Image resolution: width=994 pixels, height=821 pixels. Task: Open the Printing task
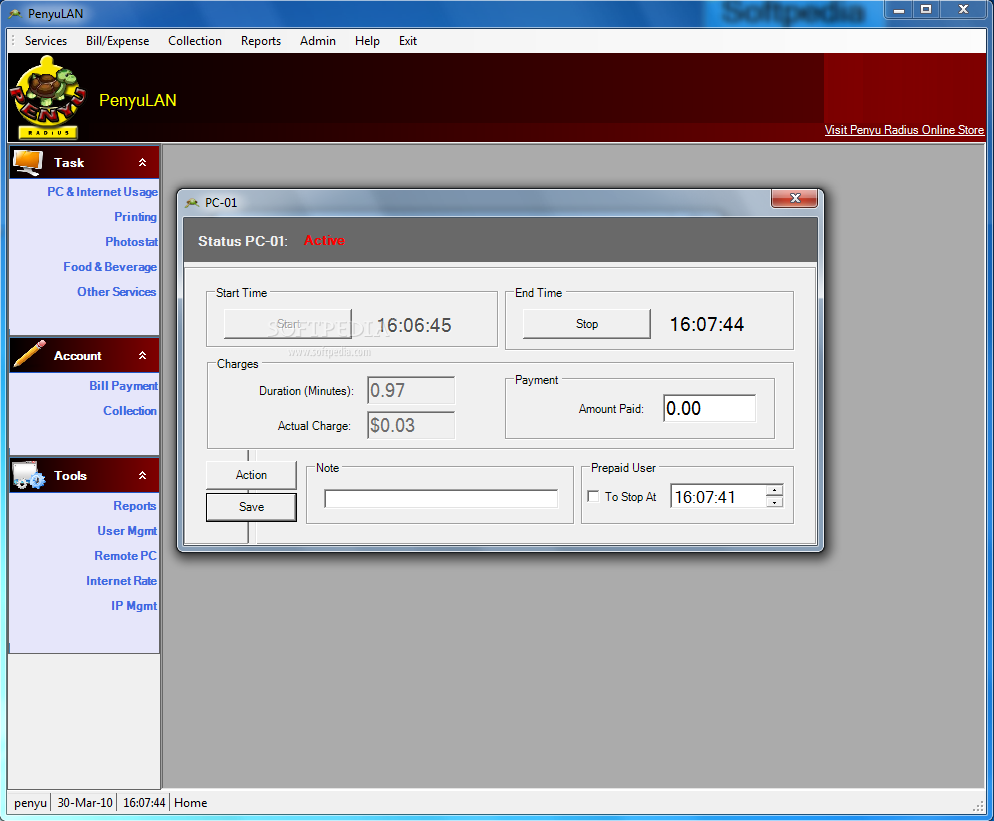coord(135,217)
